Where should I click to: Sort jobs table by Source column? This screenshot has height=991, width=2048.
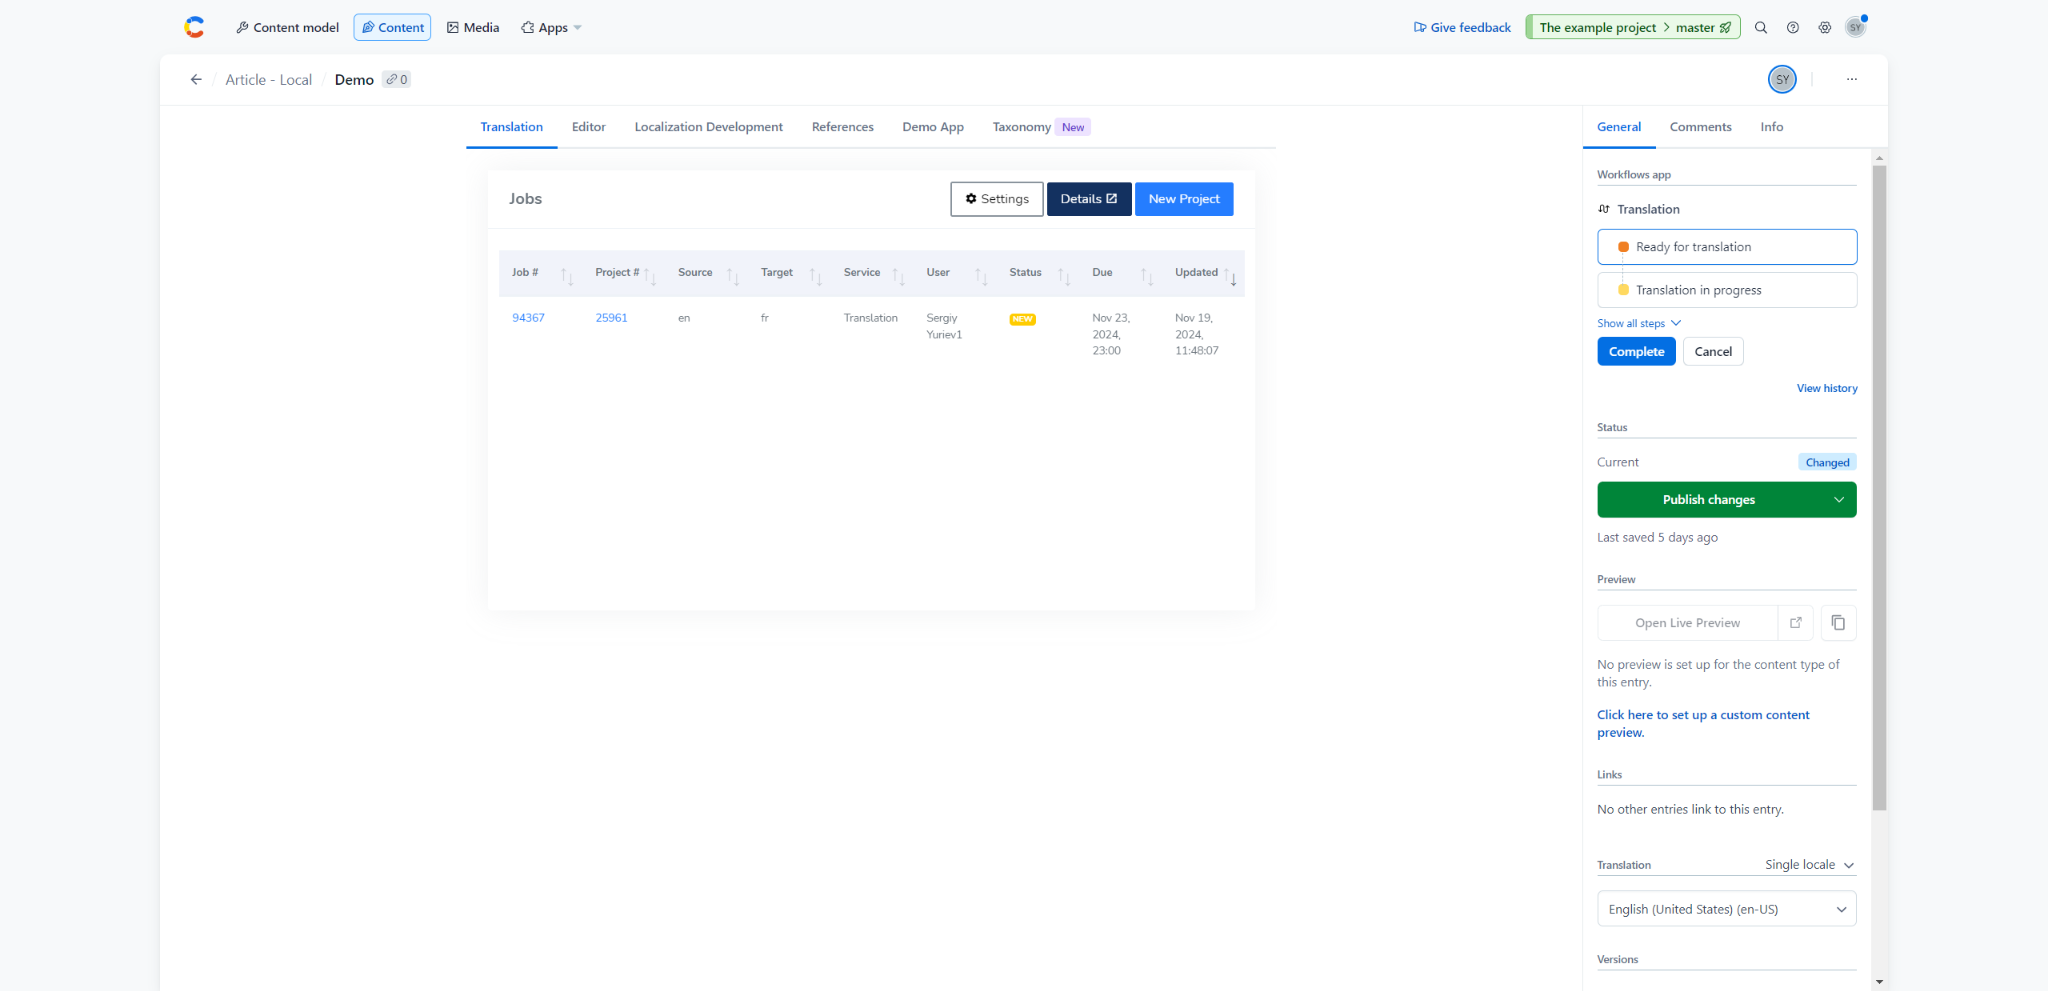click(733, 276)
